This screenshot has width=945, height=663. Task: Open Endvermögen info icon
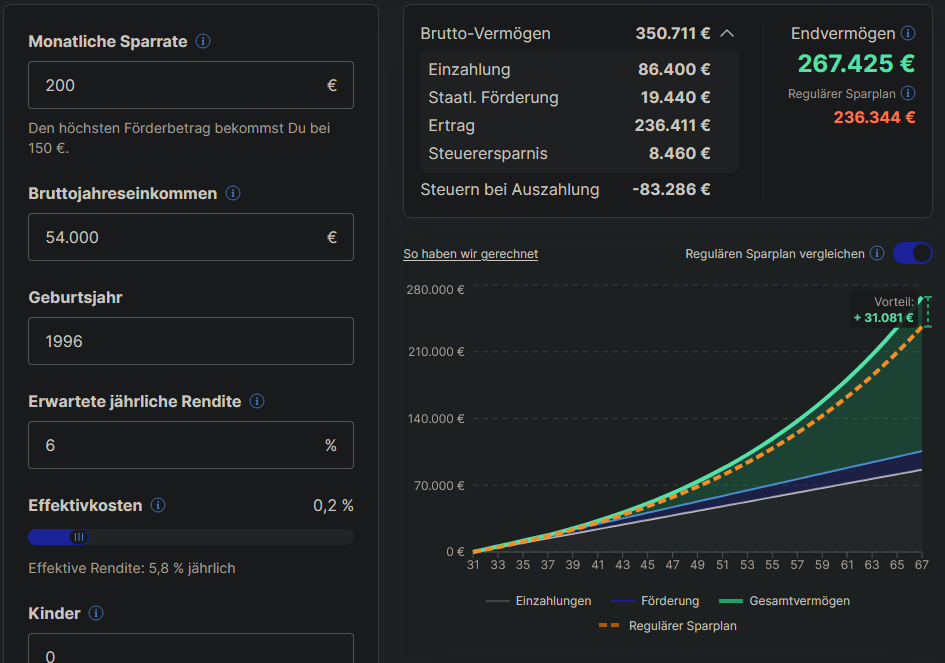pyautogui.click(x=908, y=34)
